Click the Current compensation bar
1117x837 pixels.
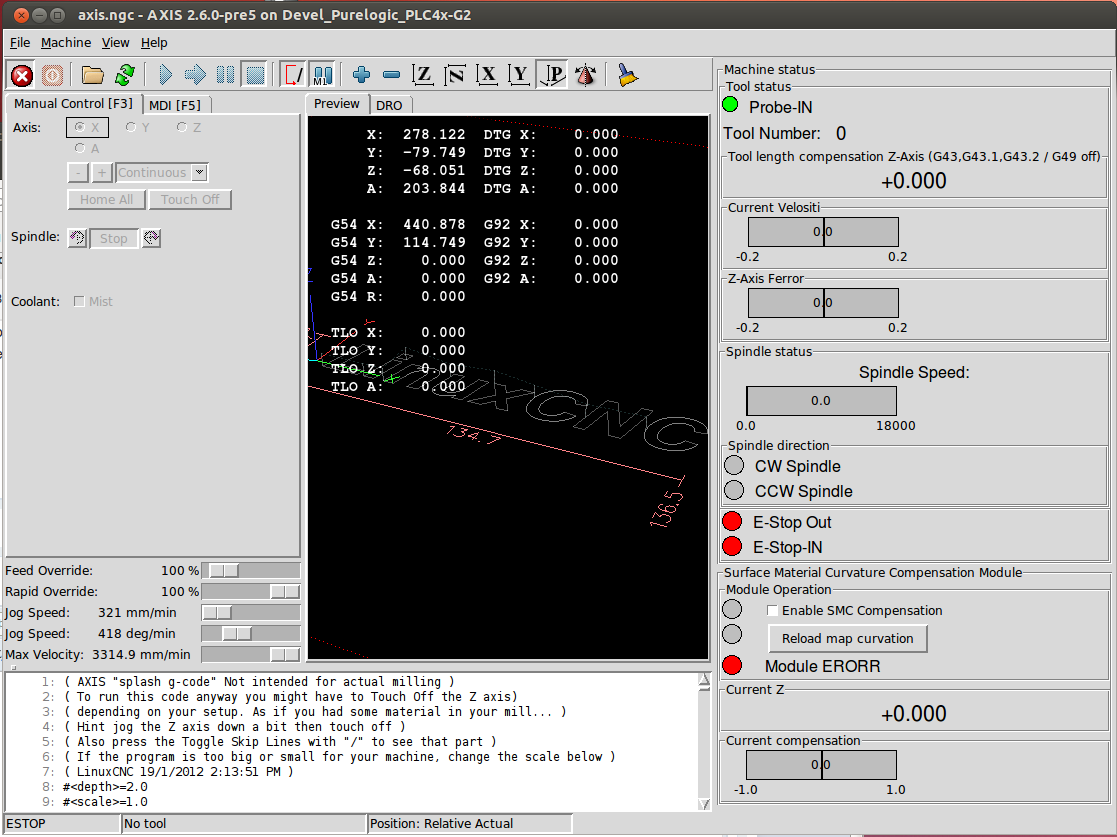click(x=821, y=764)
